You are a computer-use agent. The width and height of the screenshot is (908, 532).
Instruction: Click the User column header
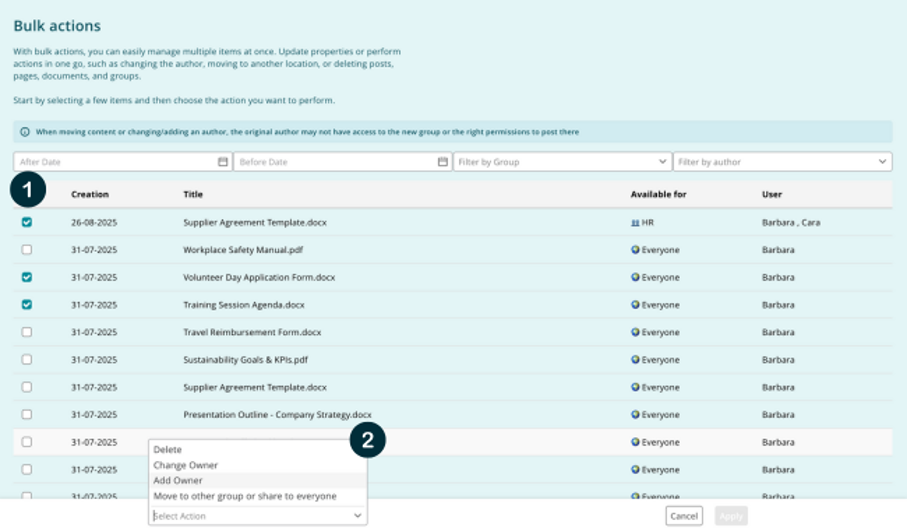point(772,195)
